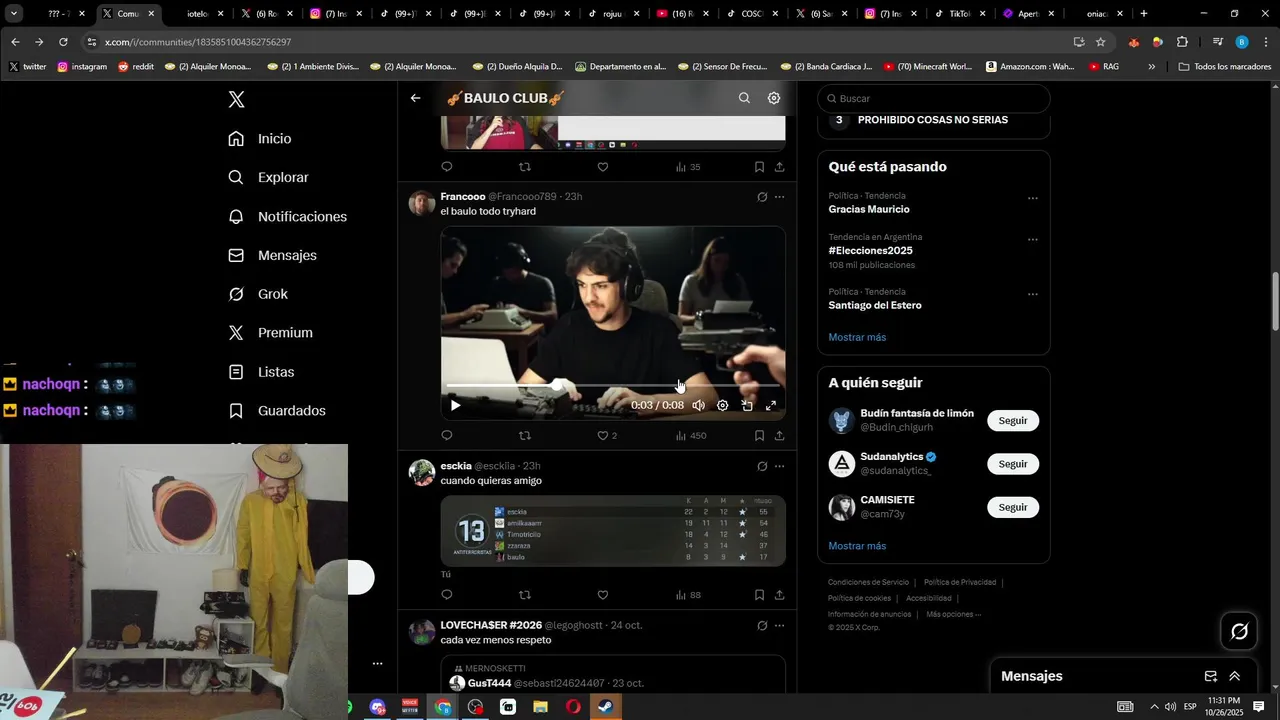This screenshot has height=720, width=1280.
Task: Open the reddit bookmark
Action: point(136,67)
